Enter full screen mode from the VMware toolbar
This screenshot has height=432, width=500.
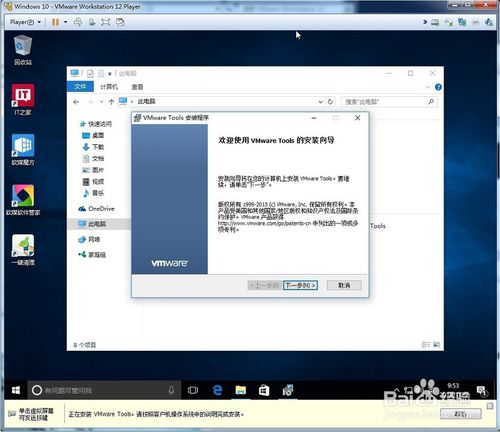pos(106,22)
